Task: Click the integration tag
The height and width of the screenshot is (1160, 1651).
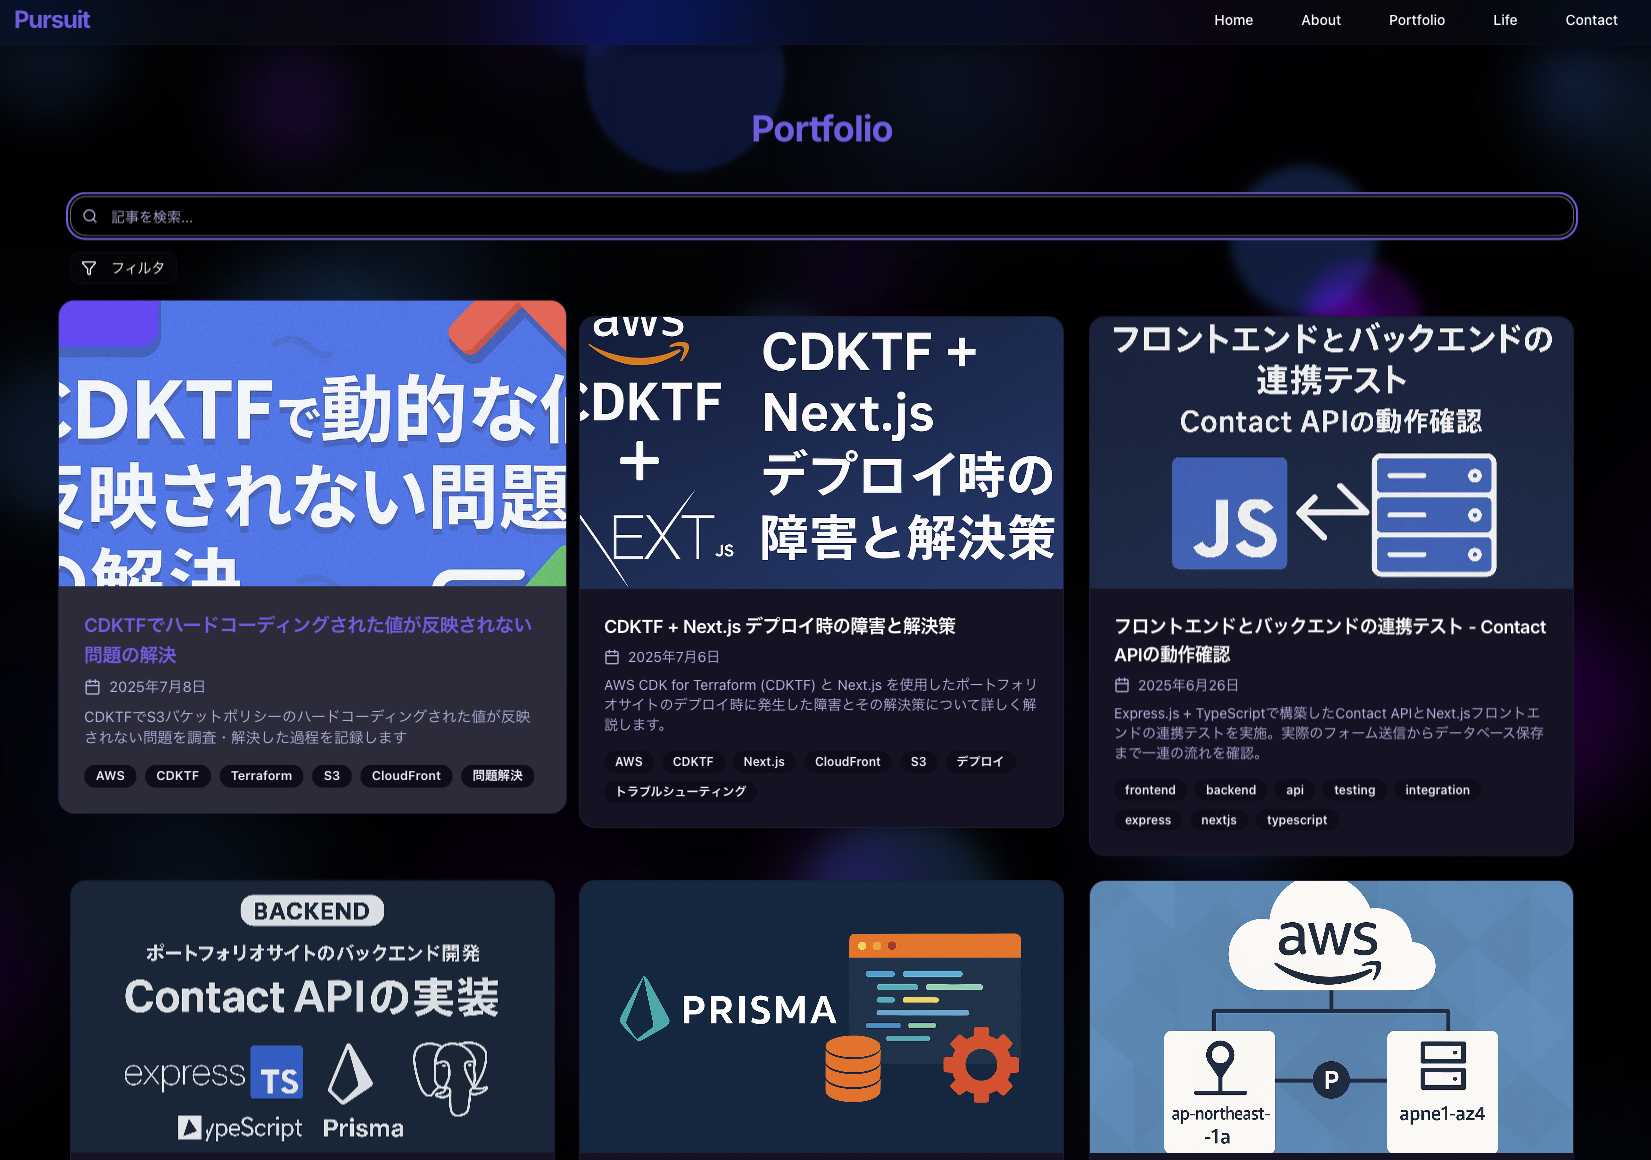Action: tap(1437, 790)
